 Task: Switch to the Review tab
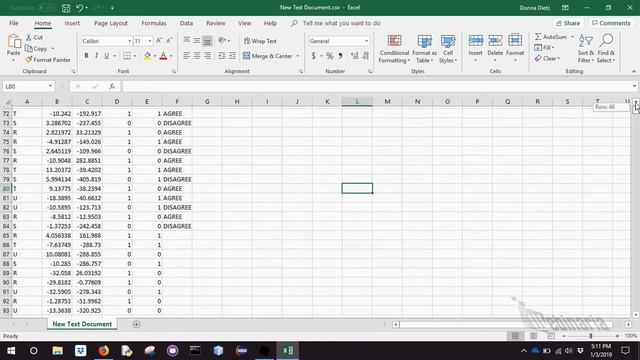tap(216, 23)
